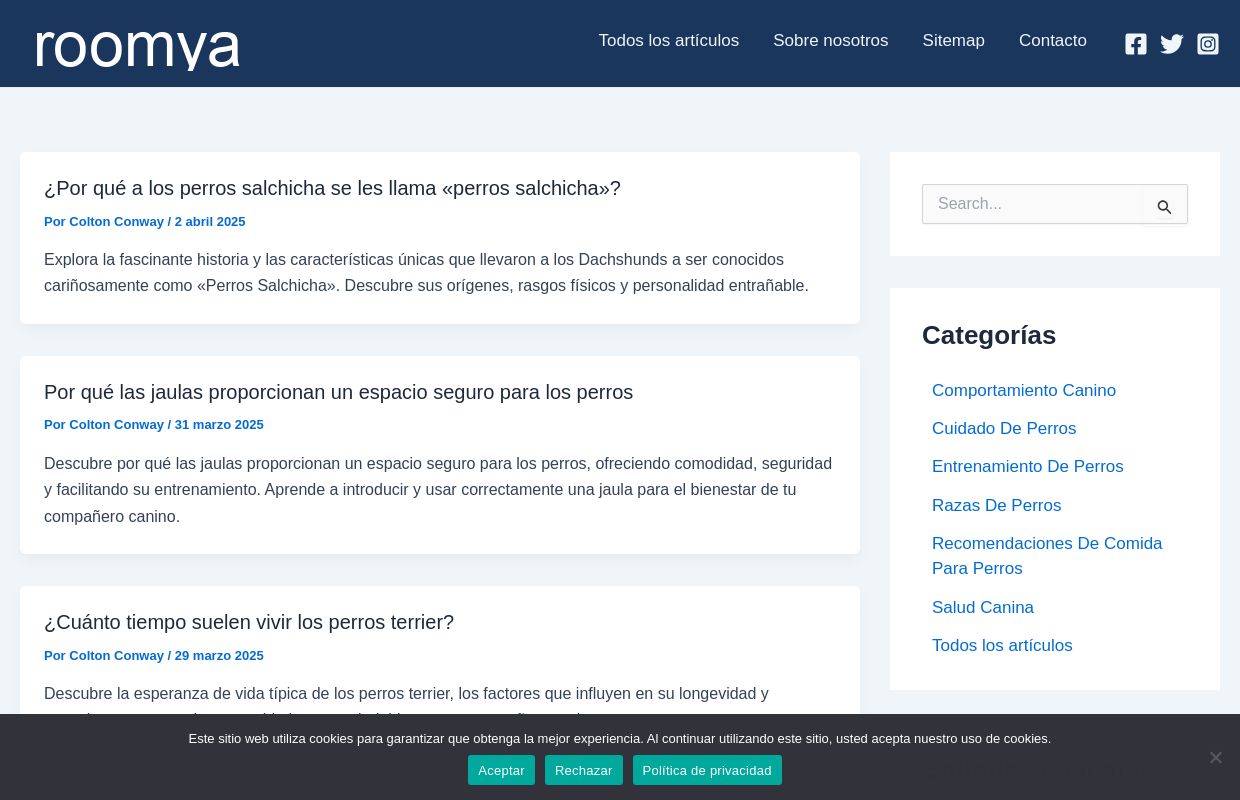Open Sitemap menu item
The image size is (1240, 800).
coord(954,41)
